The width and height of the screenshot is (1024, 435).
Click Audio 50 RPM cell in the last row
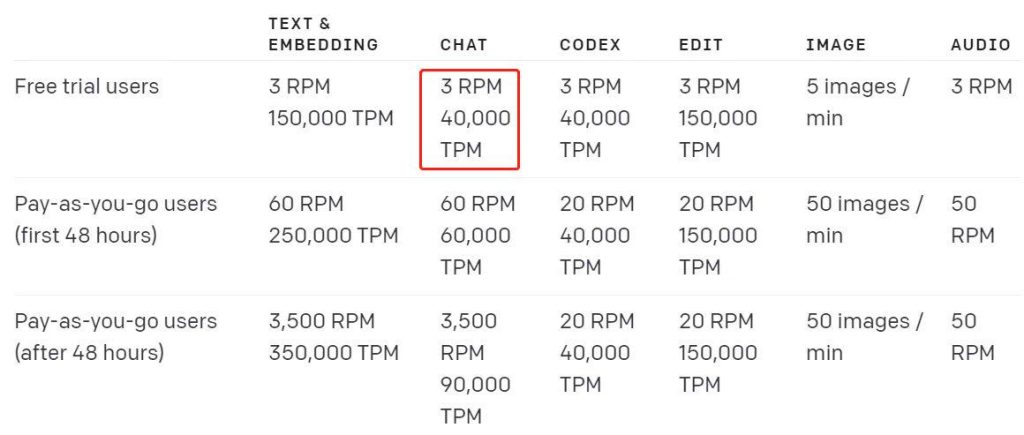pos(972,337)
